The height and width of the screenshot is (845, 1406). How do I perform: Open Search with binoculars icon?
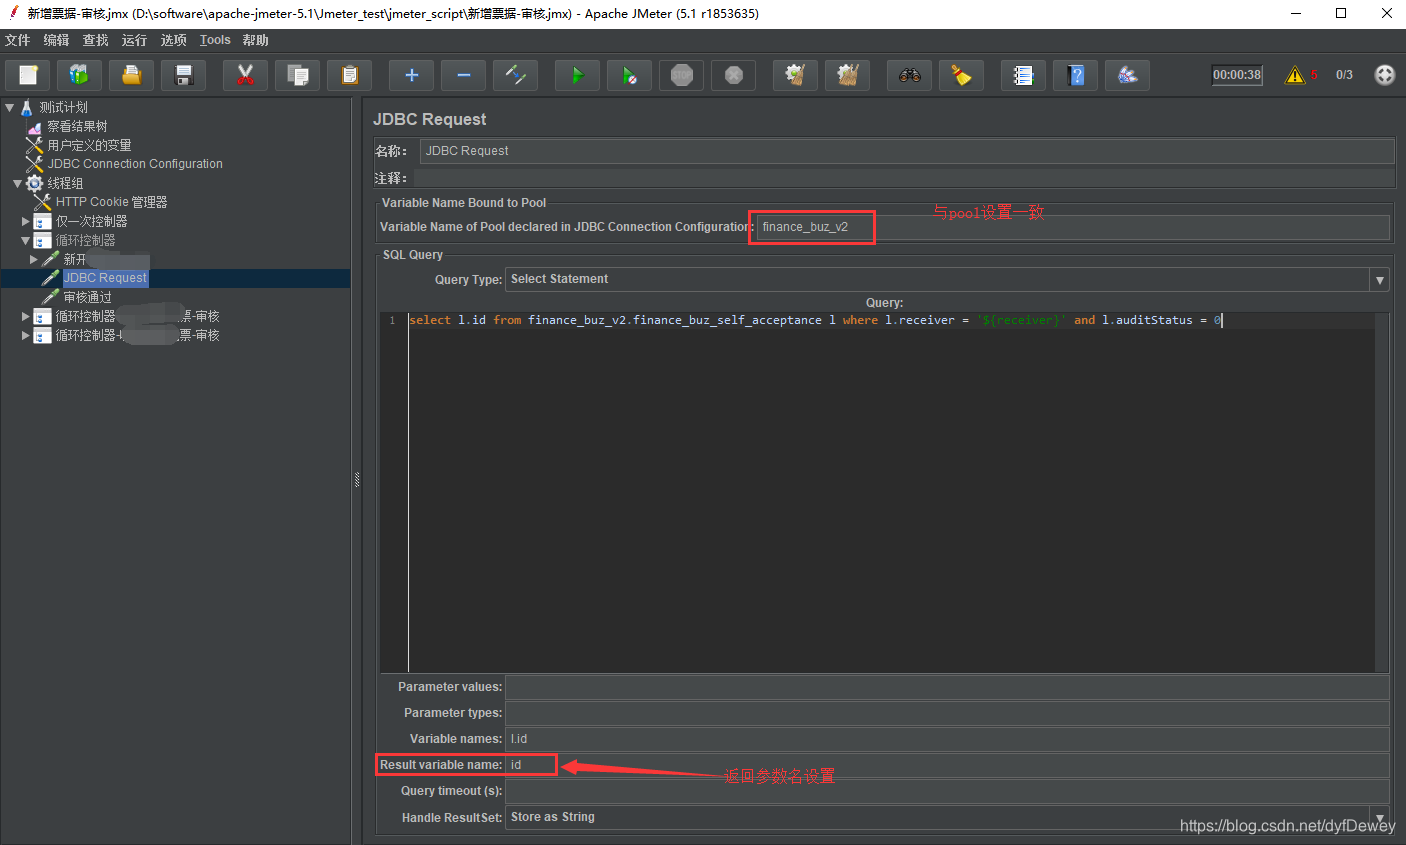tap(909, 75)
